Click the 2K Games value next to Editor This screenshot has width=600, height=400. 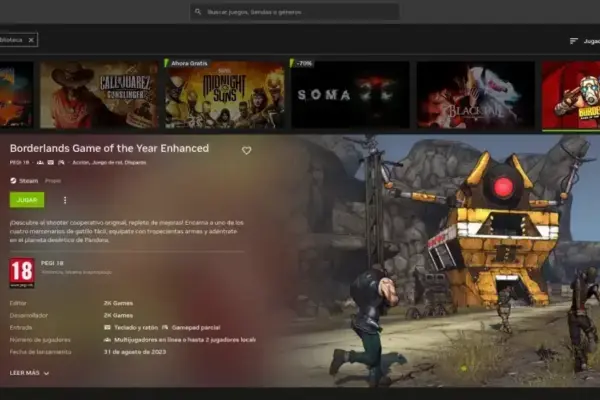coord(118,303)
